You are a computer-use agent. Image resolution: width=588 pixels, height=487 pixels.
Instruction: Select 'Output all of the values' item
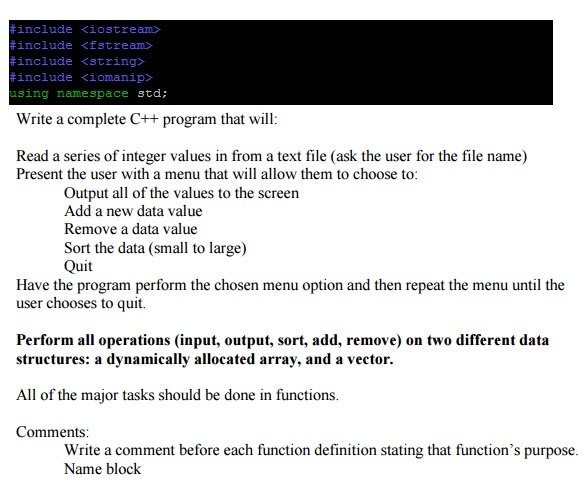182,193
